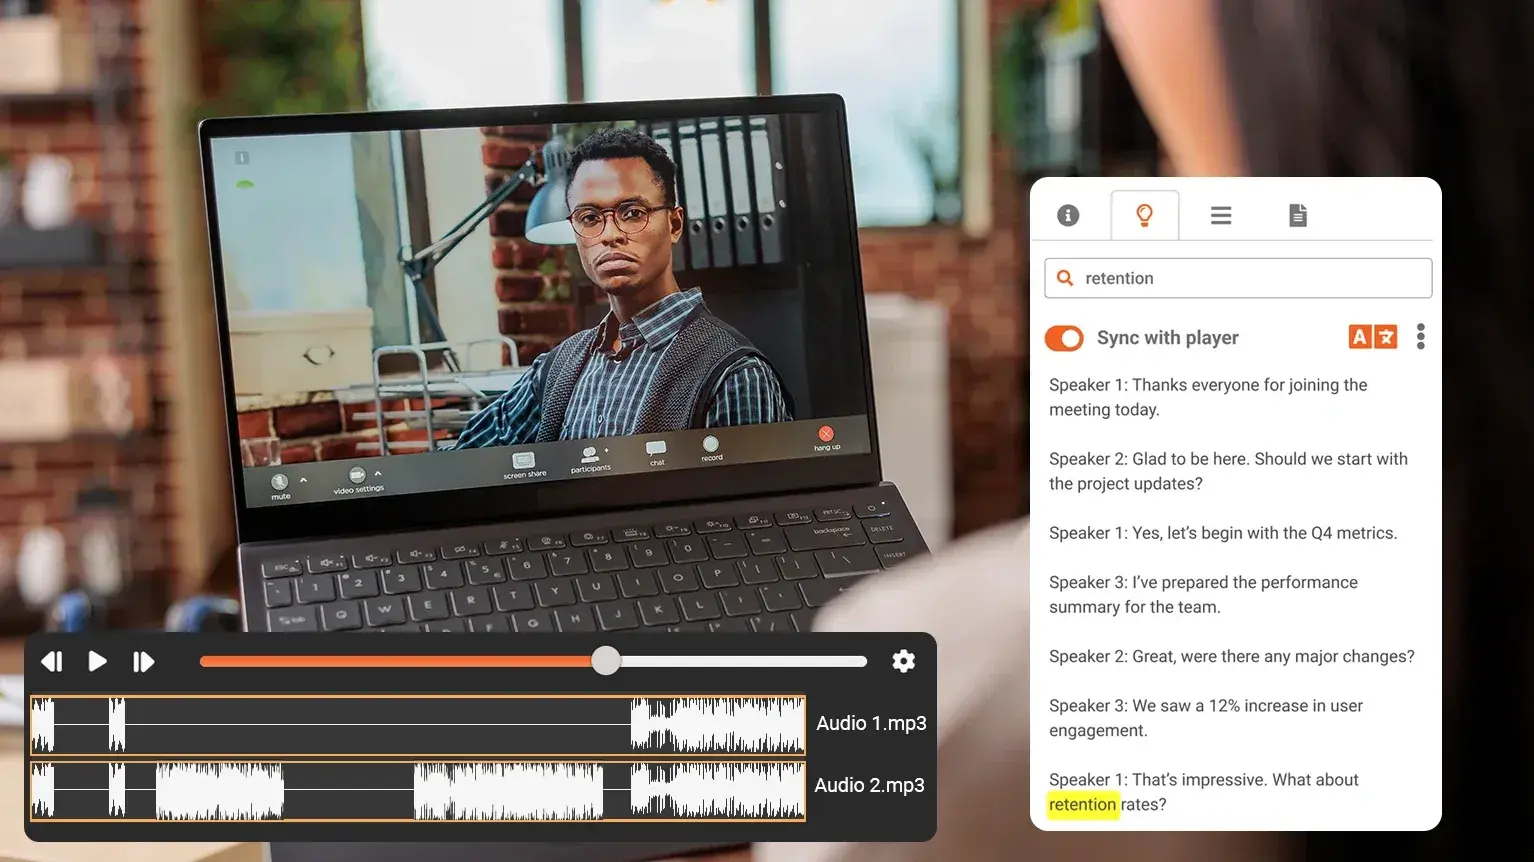Expand the mute options chevron
The image size is (1534, 862).
point(304,481)
